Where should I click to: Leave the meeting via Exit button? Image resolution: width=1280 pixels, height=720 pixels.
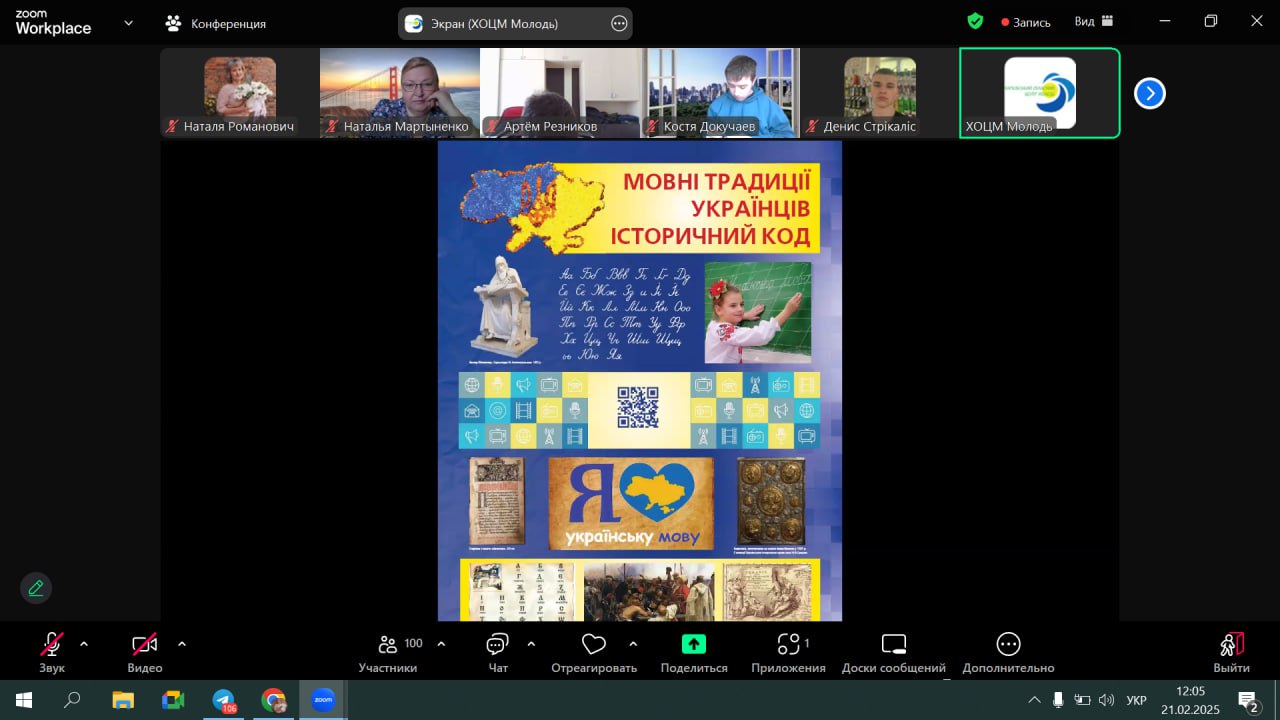1231,652
